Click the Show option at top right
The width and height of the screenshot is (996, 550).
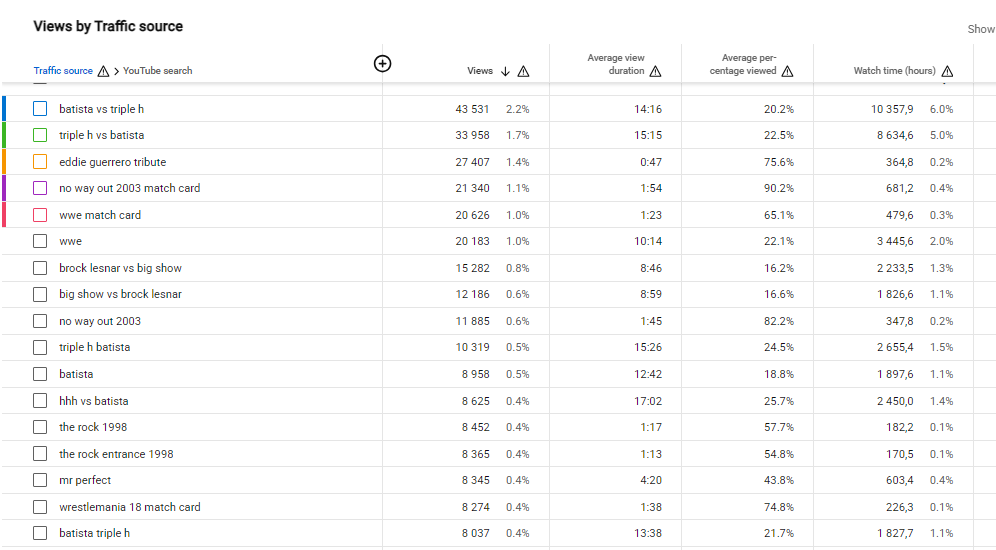click(981, 29)
